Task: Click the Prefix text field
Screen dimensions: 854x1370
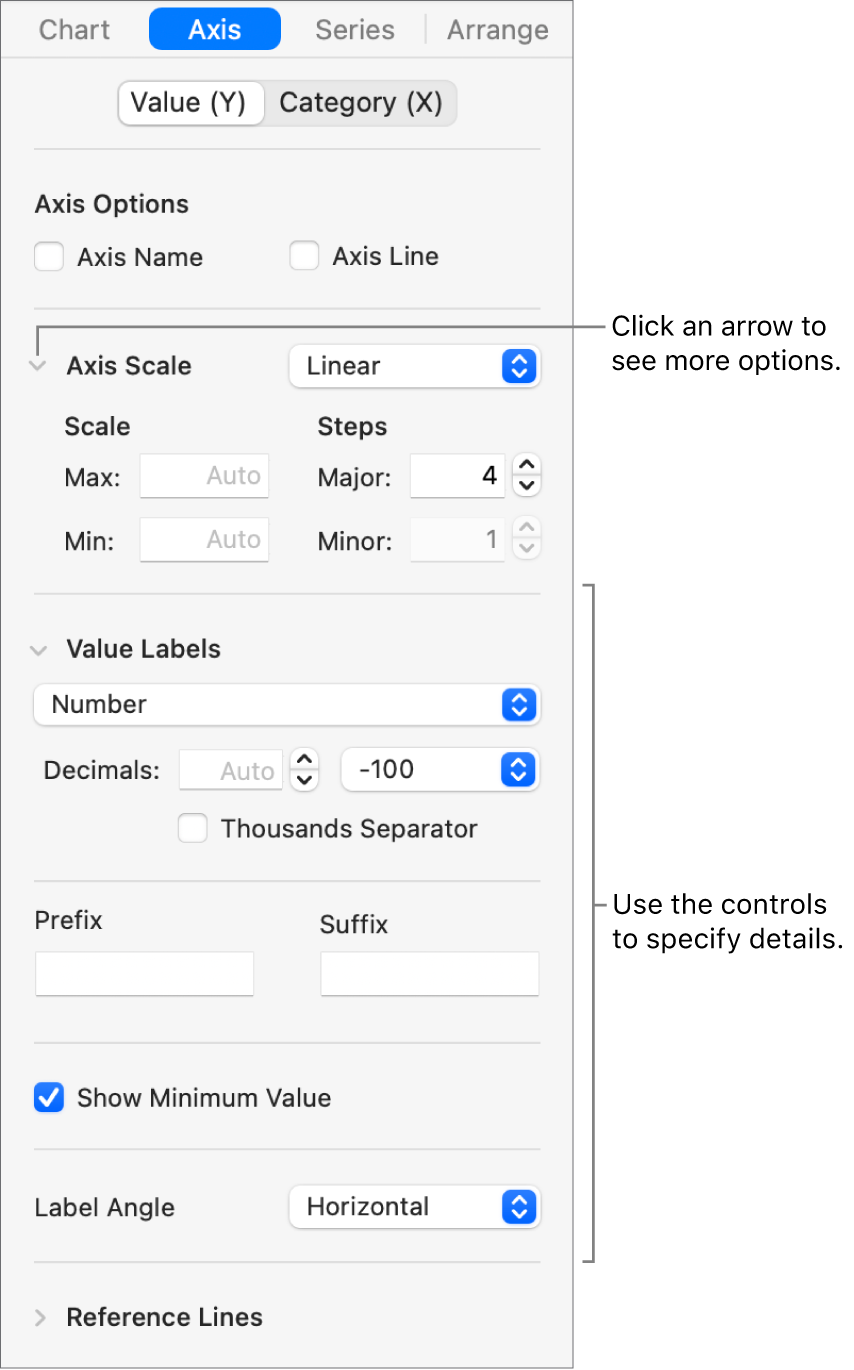Action: [144, 974]
